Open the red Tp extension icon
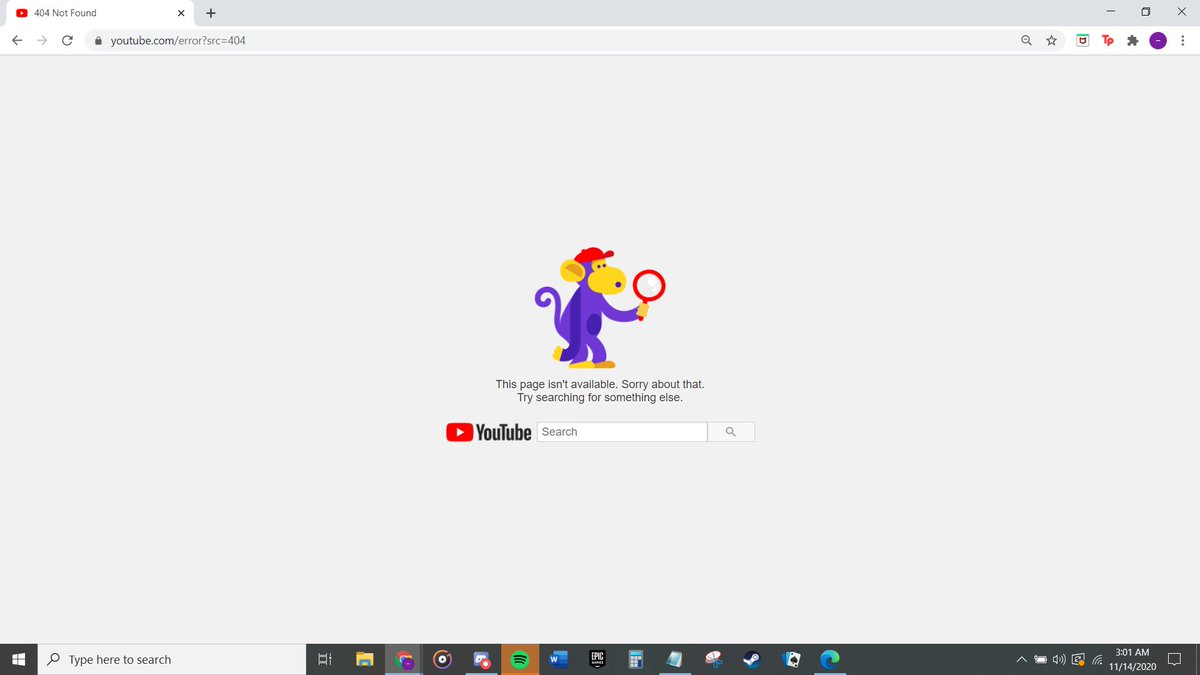 (x=1107, y=41)
